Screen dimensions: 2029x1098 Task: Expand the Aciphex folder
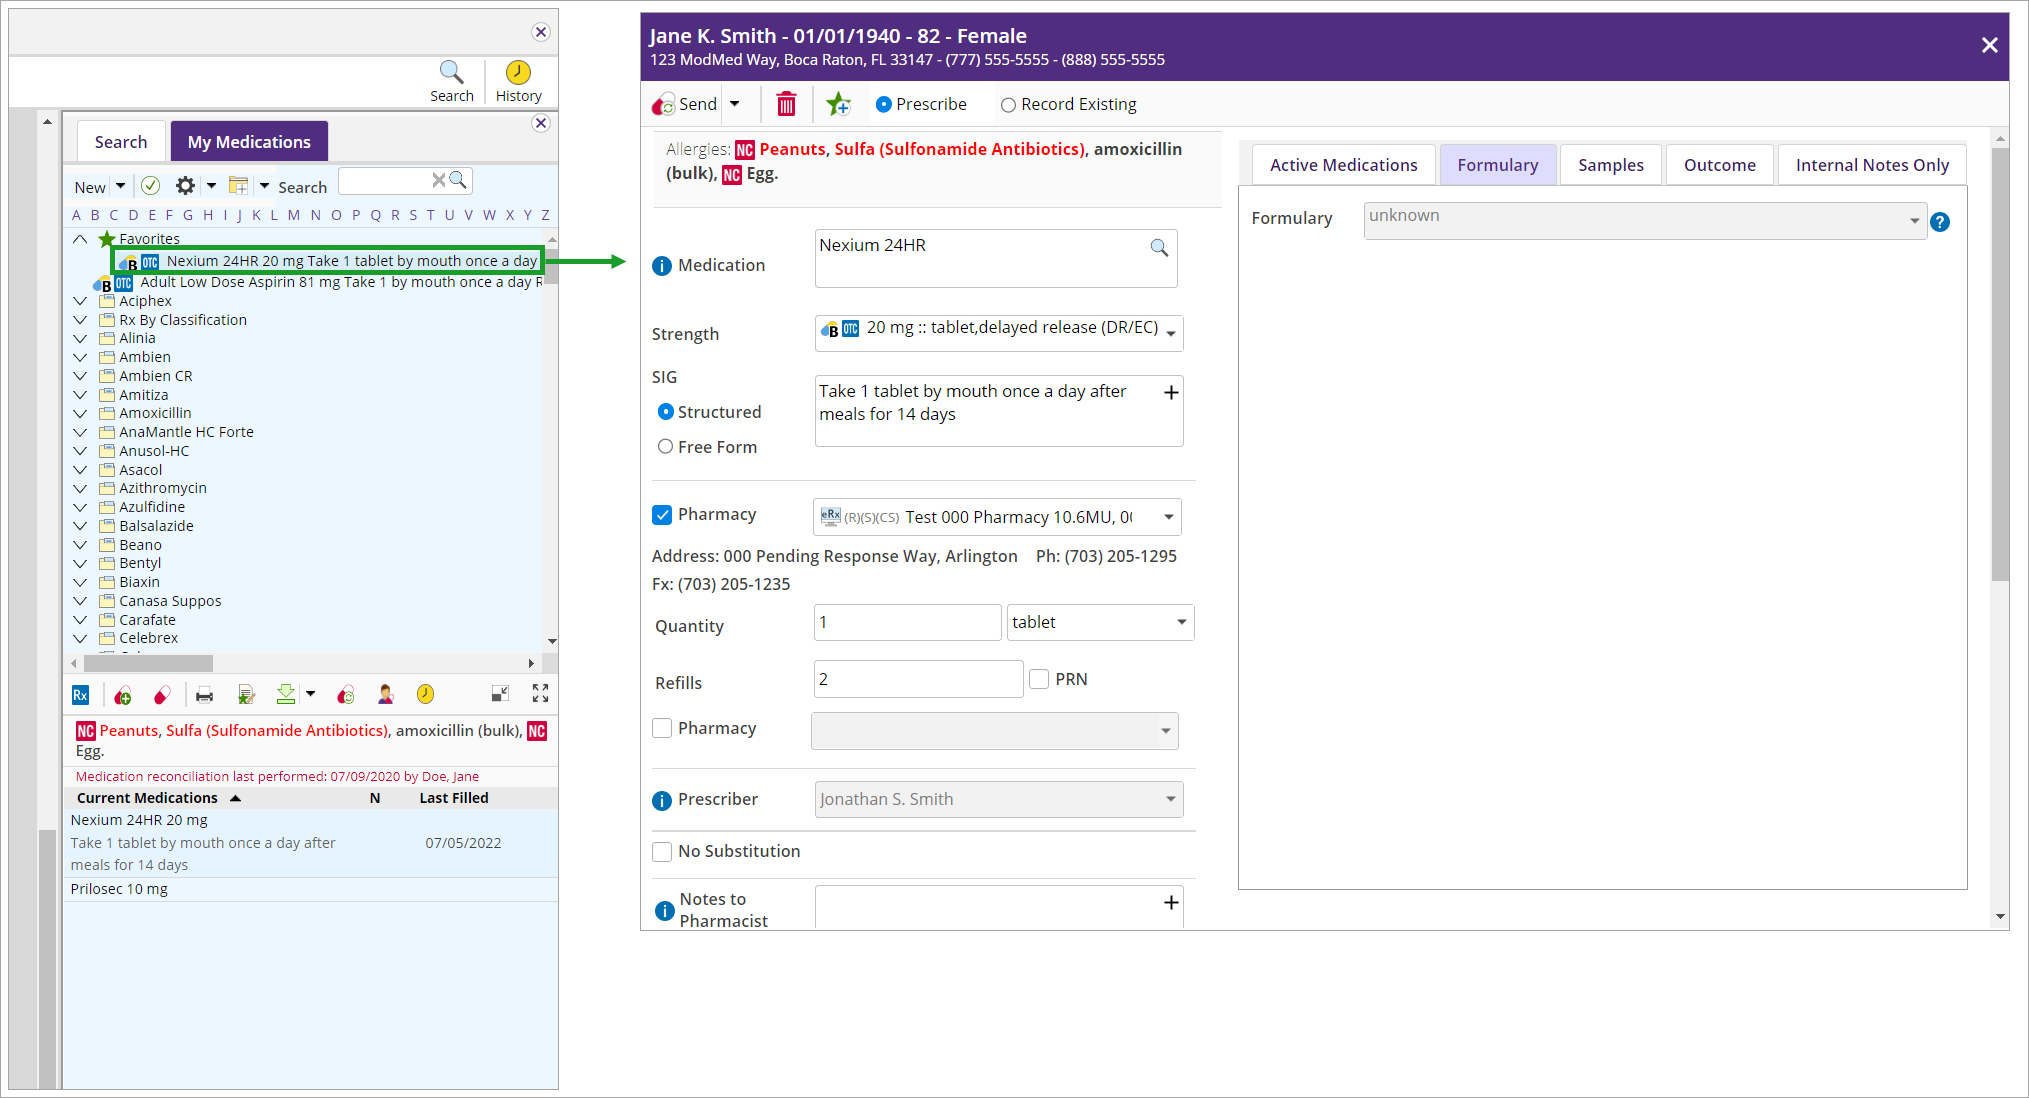[80, 301]
